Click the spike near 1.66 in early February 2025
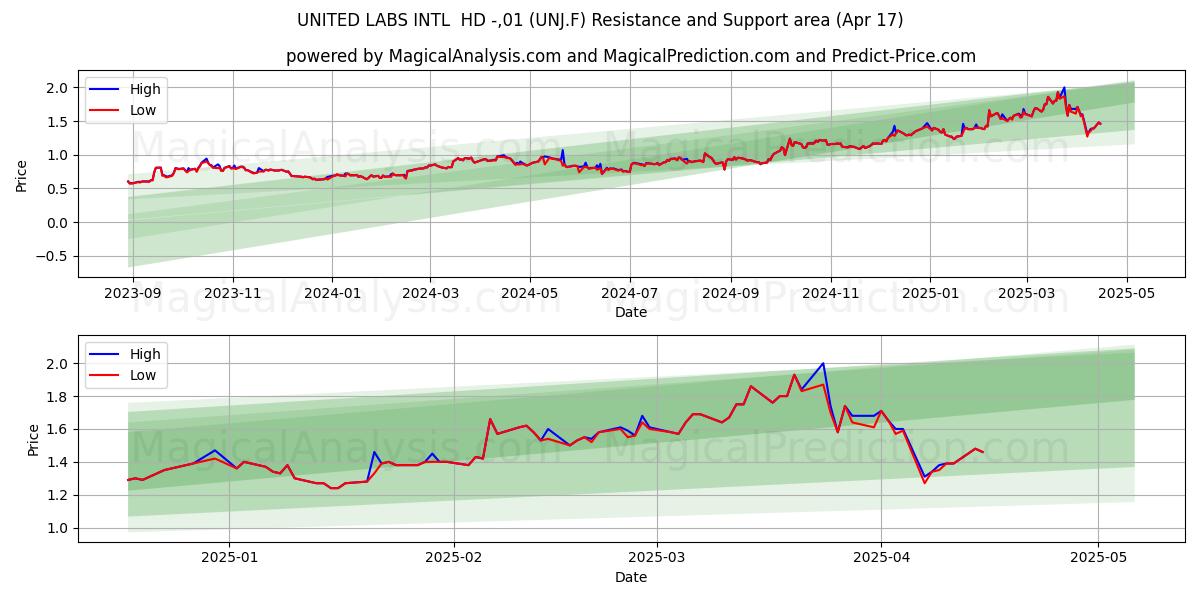This screenshot has height=600, width=1200. click(x=490, y=419)
